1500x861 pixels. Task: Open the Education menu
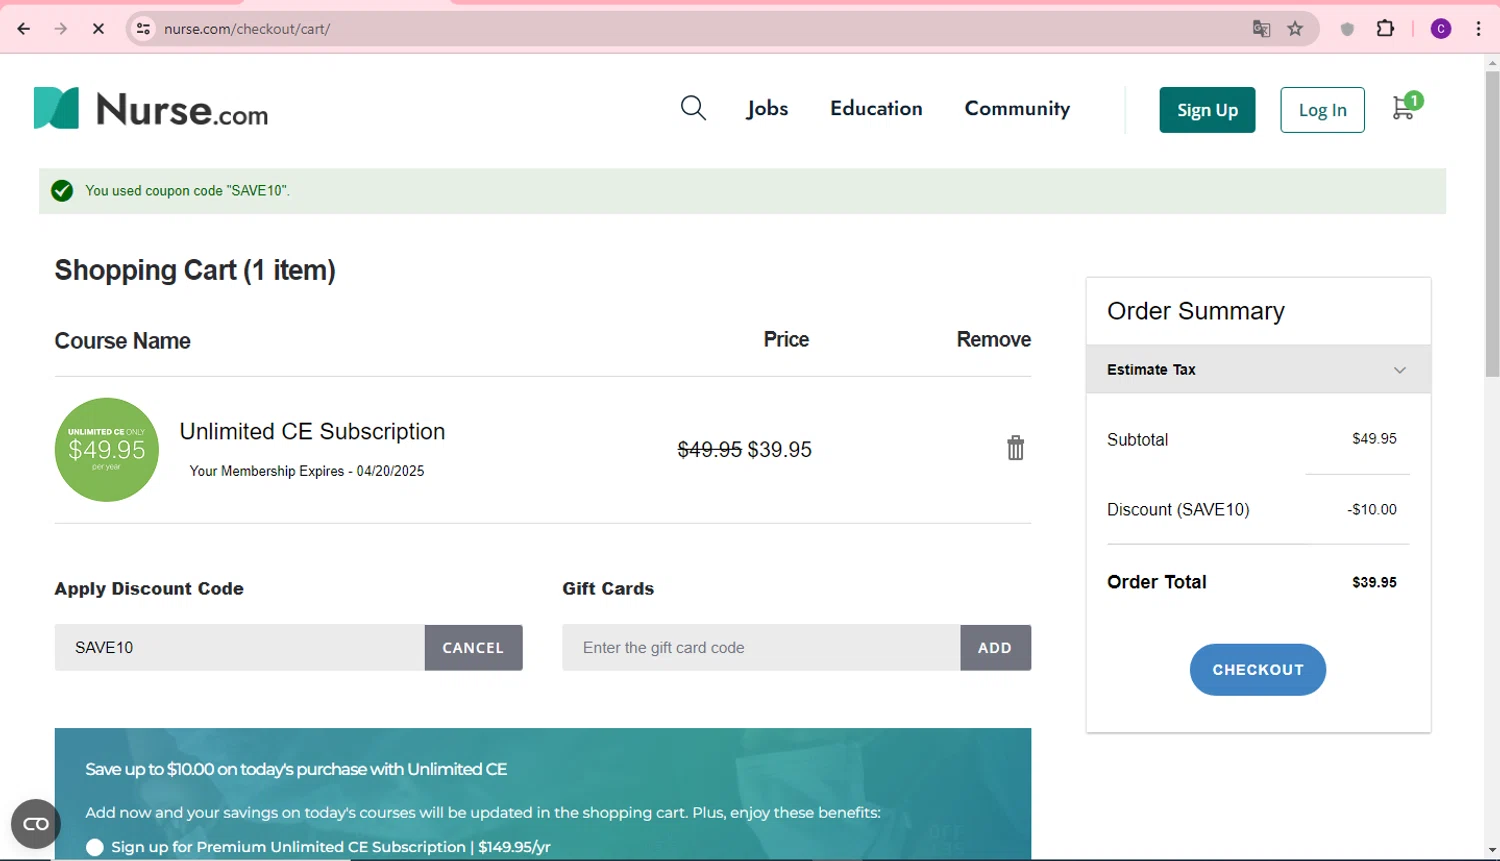pos(876,108)
